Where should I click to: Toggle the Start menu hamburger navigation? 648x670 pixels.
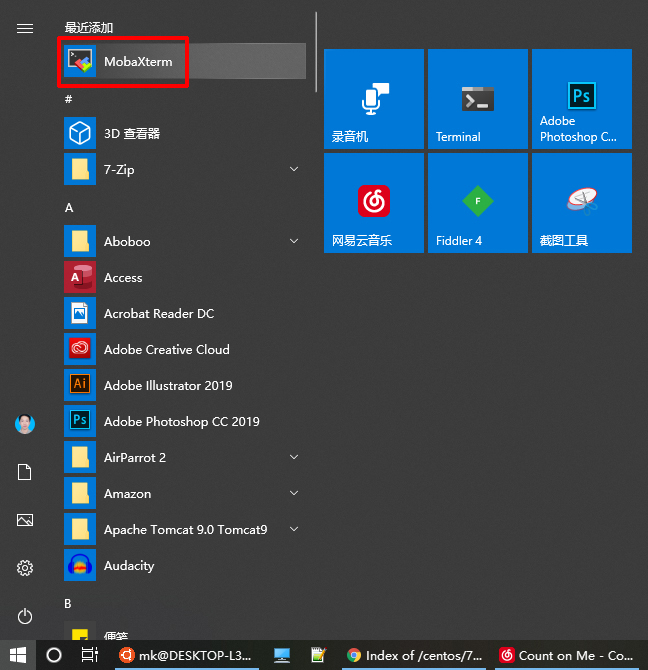(25, 29)
